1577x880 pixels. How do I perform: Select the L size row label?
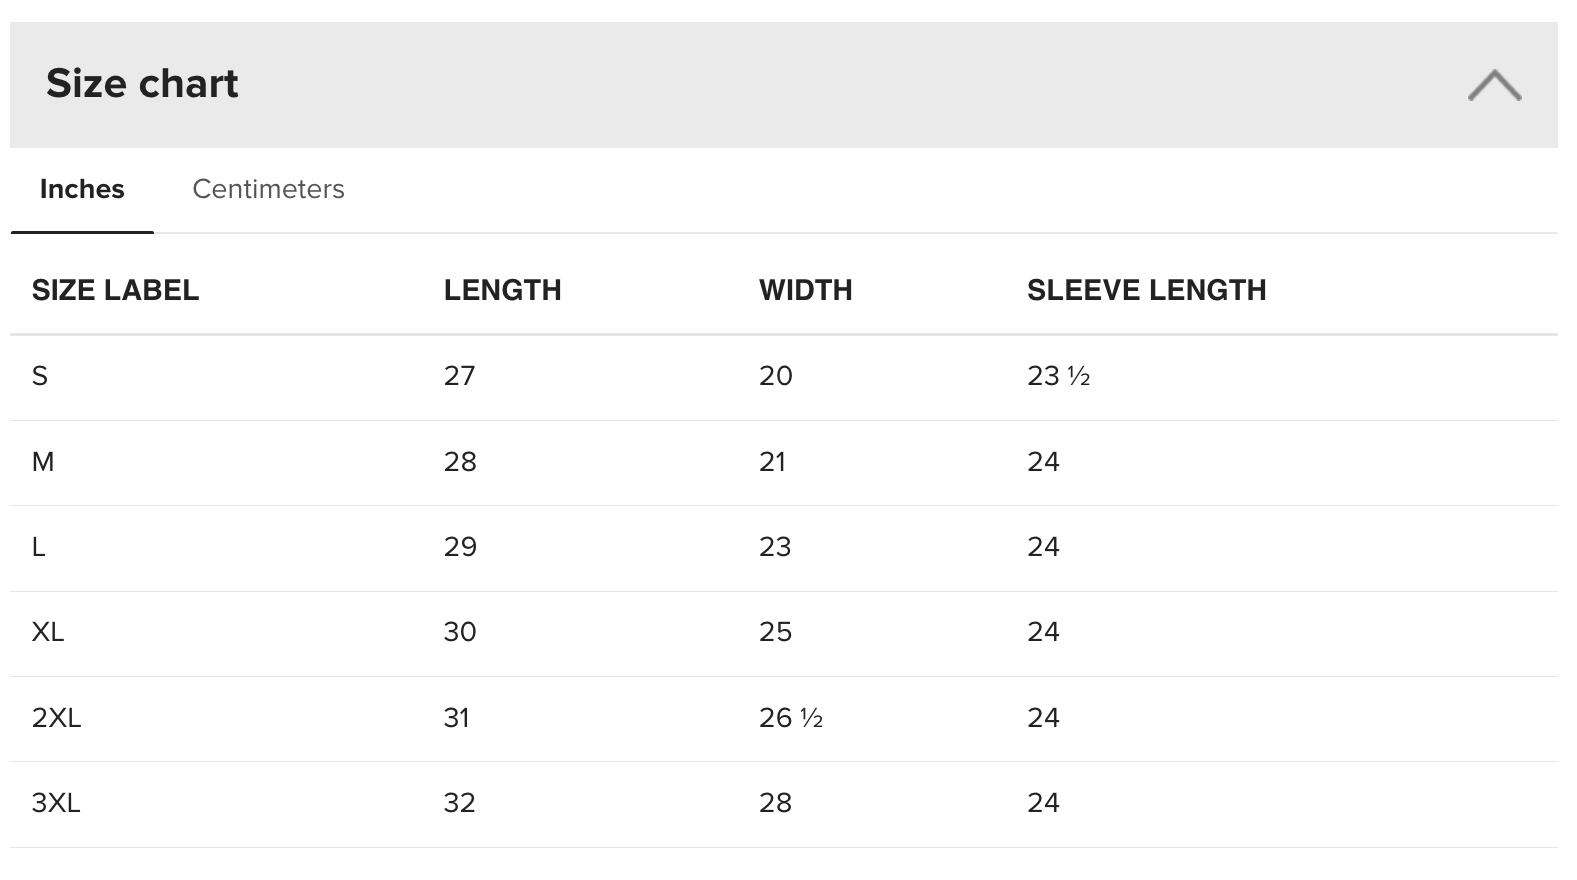[x=39, y=547]
